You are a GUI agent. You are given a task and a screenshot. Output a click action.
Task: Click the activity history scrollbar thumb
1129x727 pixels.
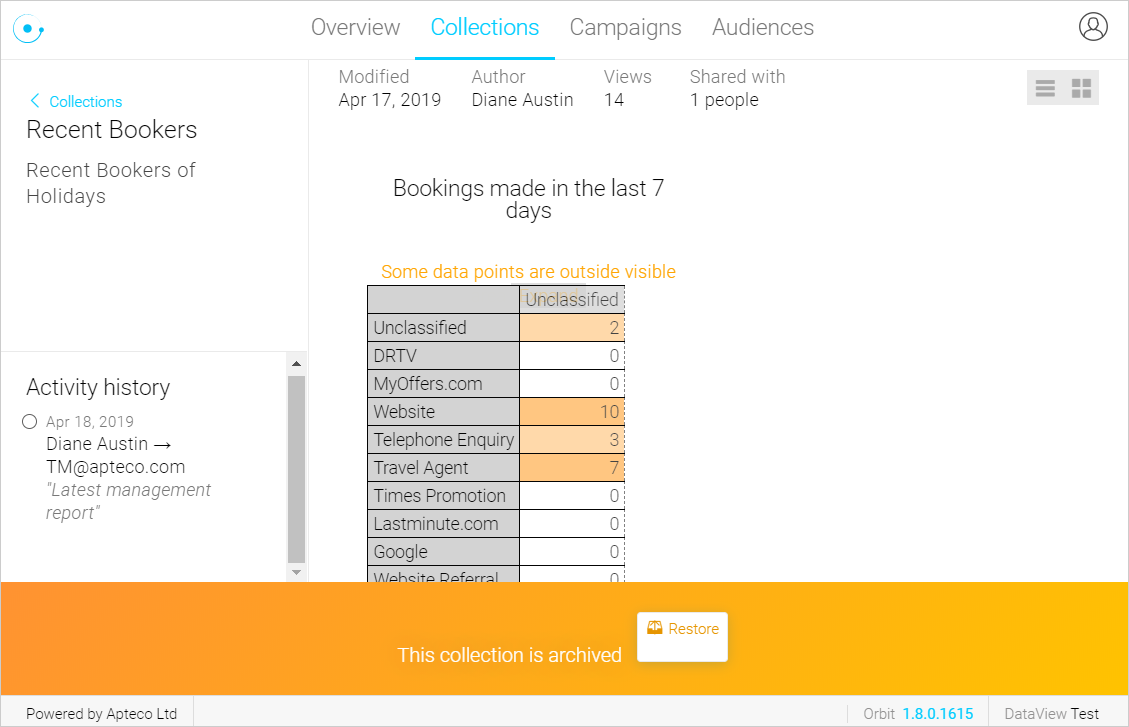(x=296, y=469)
